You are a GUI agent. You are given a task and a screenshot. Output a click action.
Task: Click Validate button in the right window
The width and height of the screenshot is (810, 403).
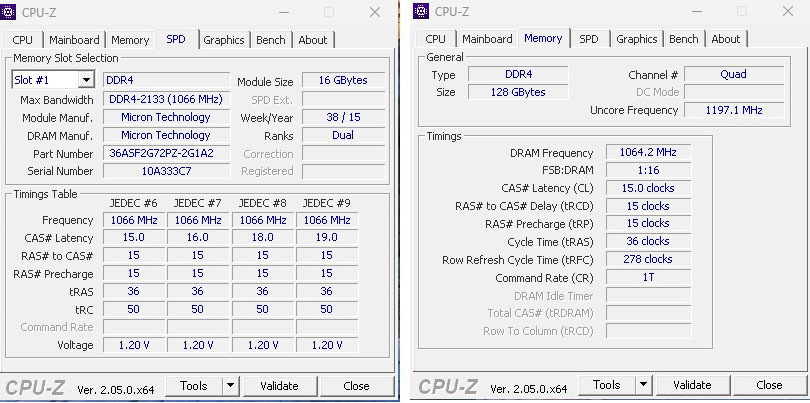692,385
